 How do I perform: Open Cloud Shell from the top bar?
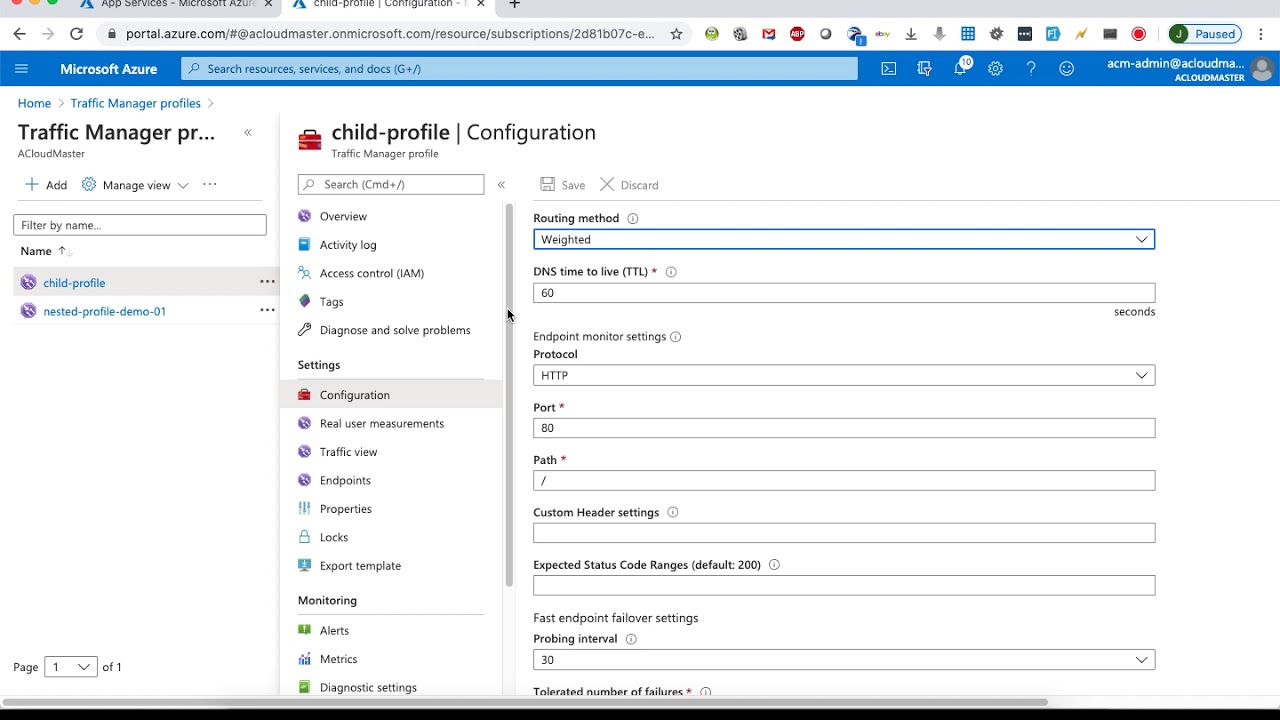pos(889,69)
